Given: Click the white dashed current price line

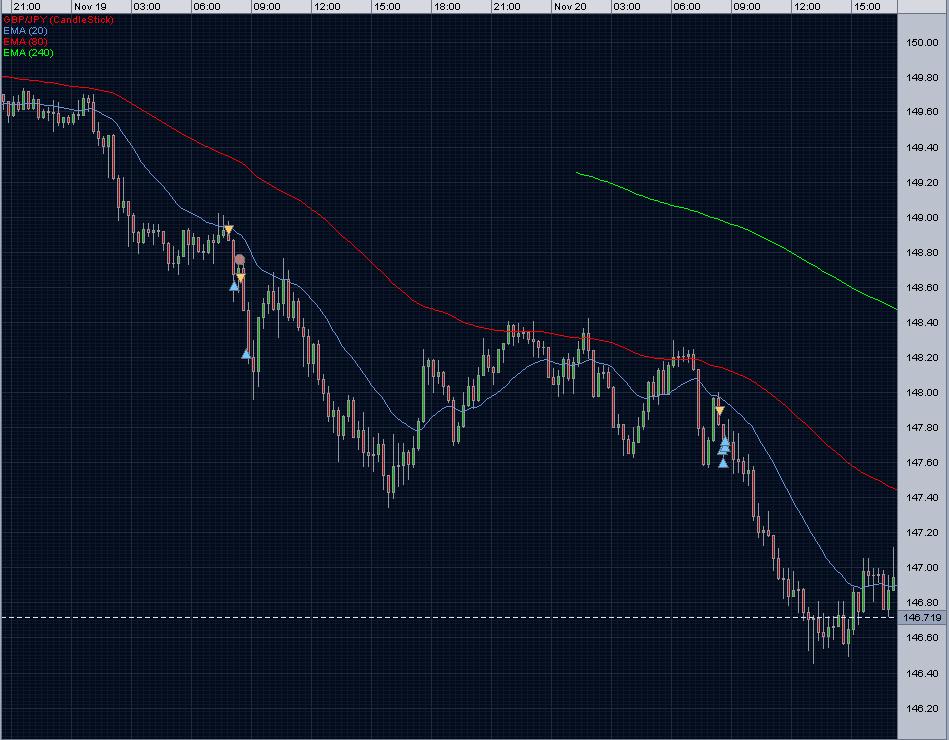Looking at the screenshot, I should tap(449, 617).
